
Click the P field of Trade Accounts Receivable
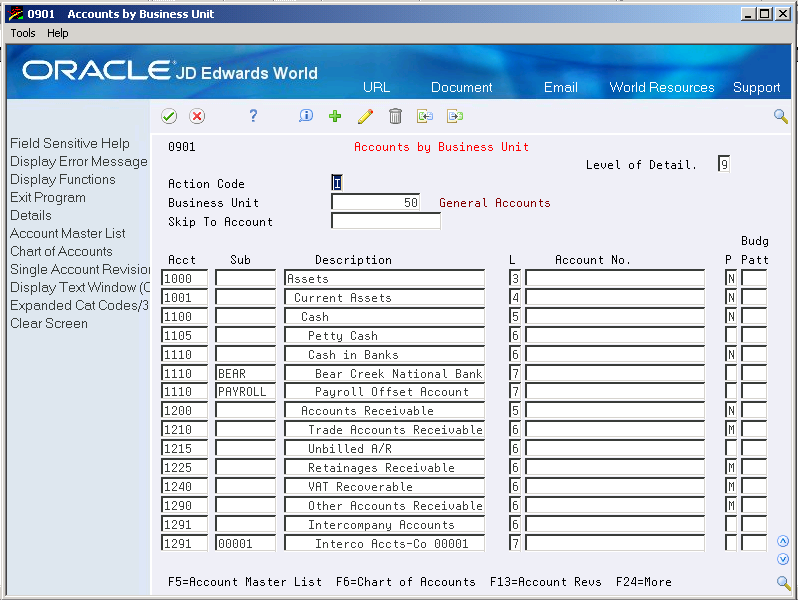coord(730,430)
